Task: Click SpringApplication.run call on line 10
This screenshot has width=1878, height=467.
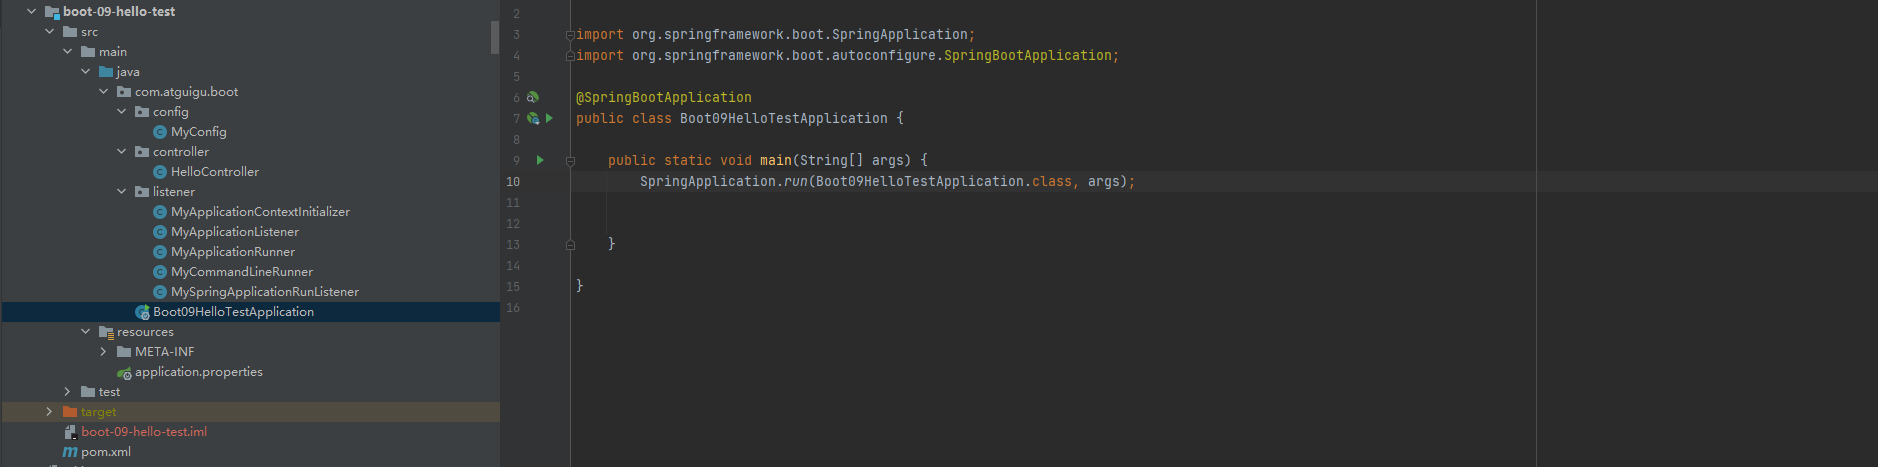Action: (x=724, y=181)
